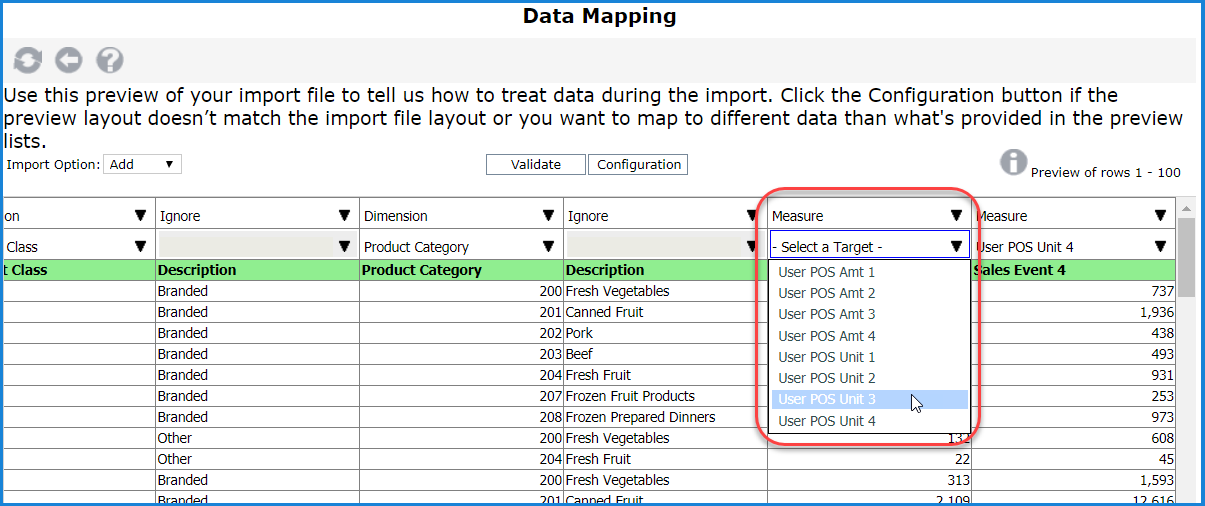Choose User POS Amt 2 option
This screenshot has height=506, width=1205.
[826, 293]
